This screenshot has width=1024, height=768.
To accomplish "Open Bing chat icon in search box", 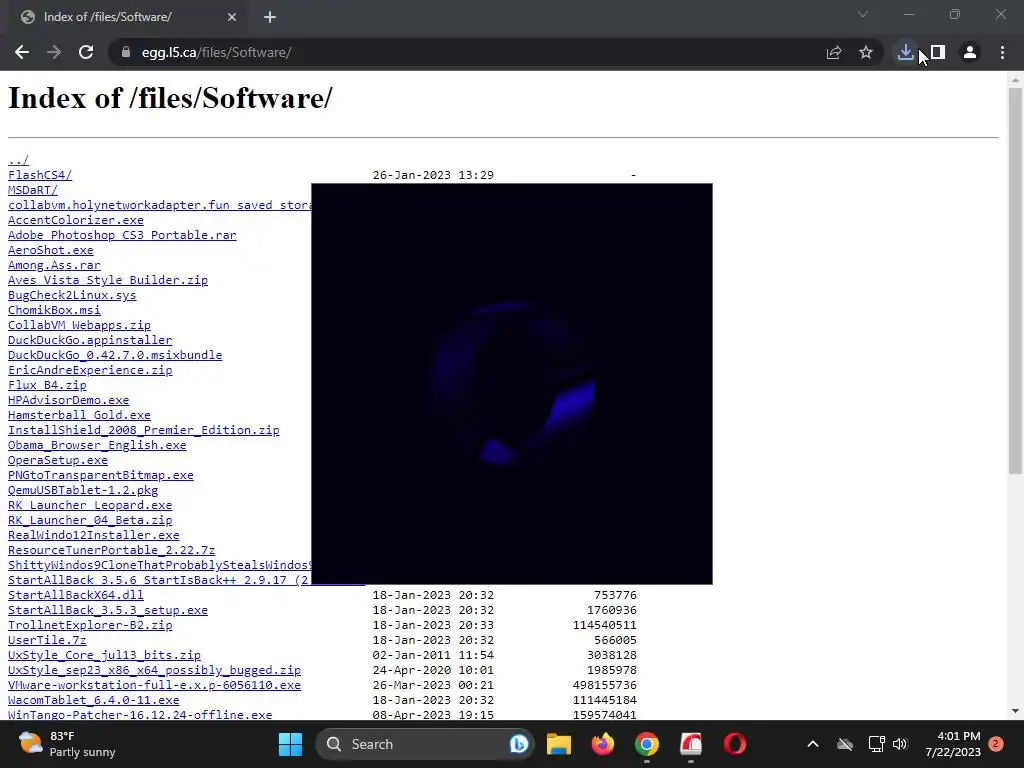I will coord(519,744).
